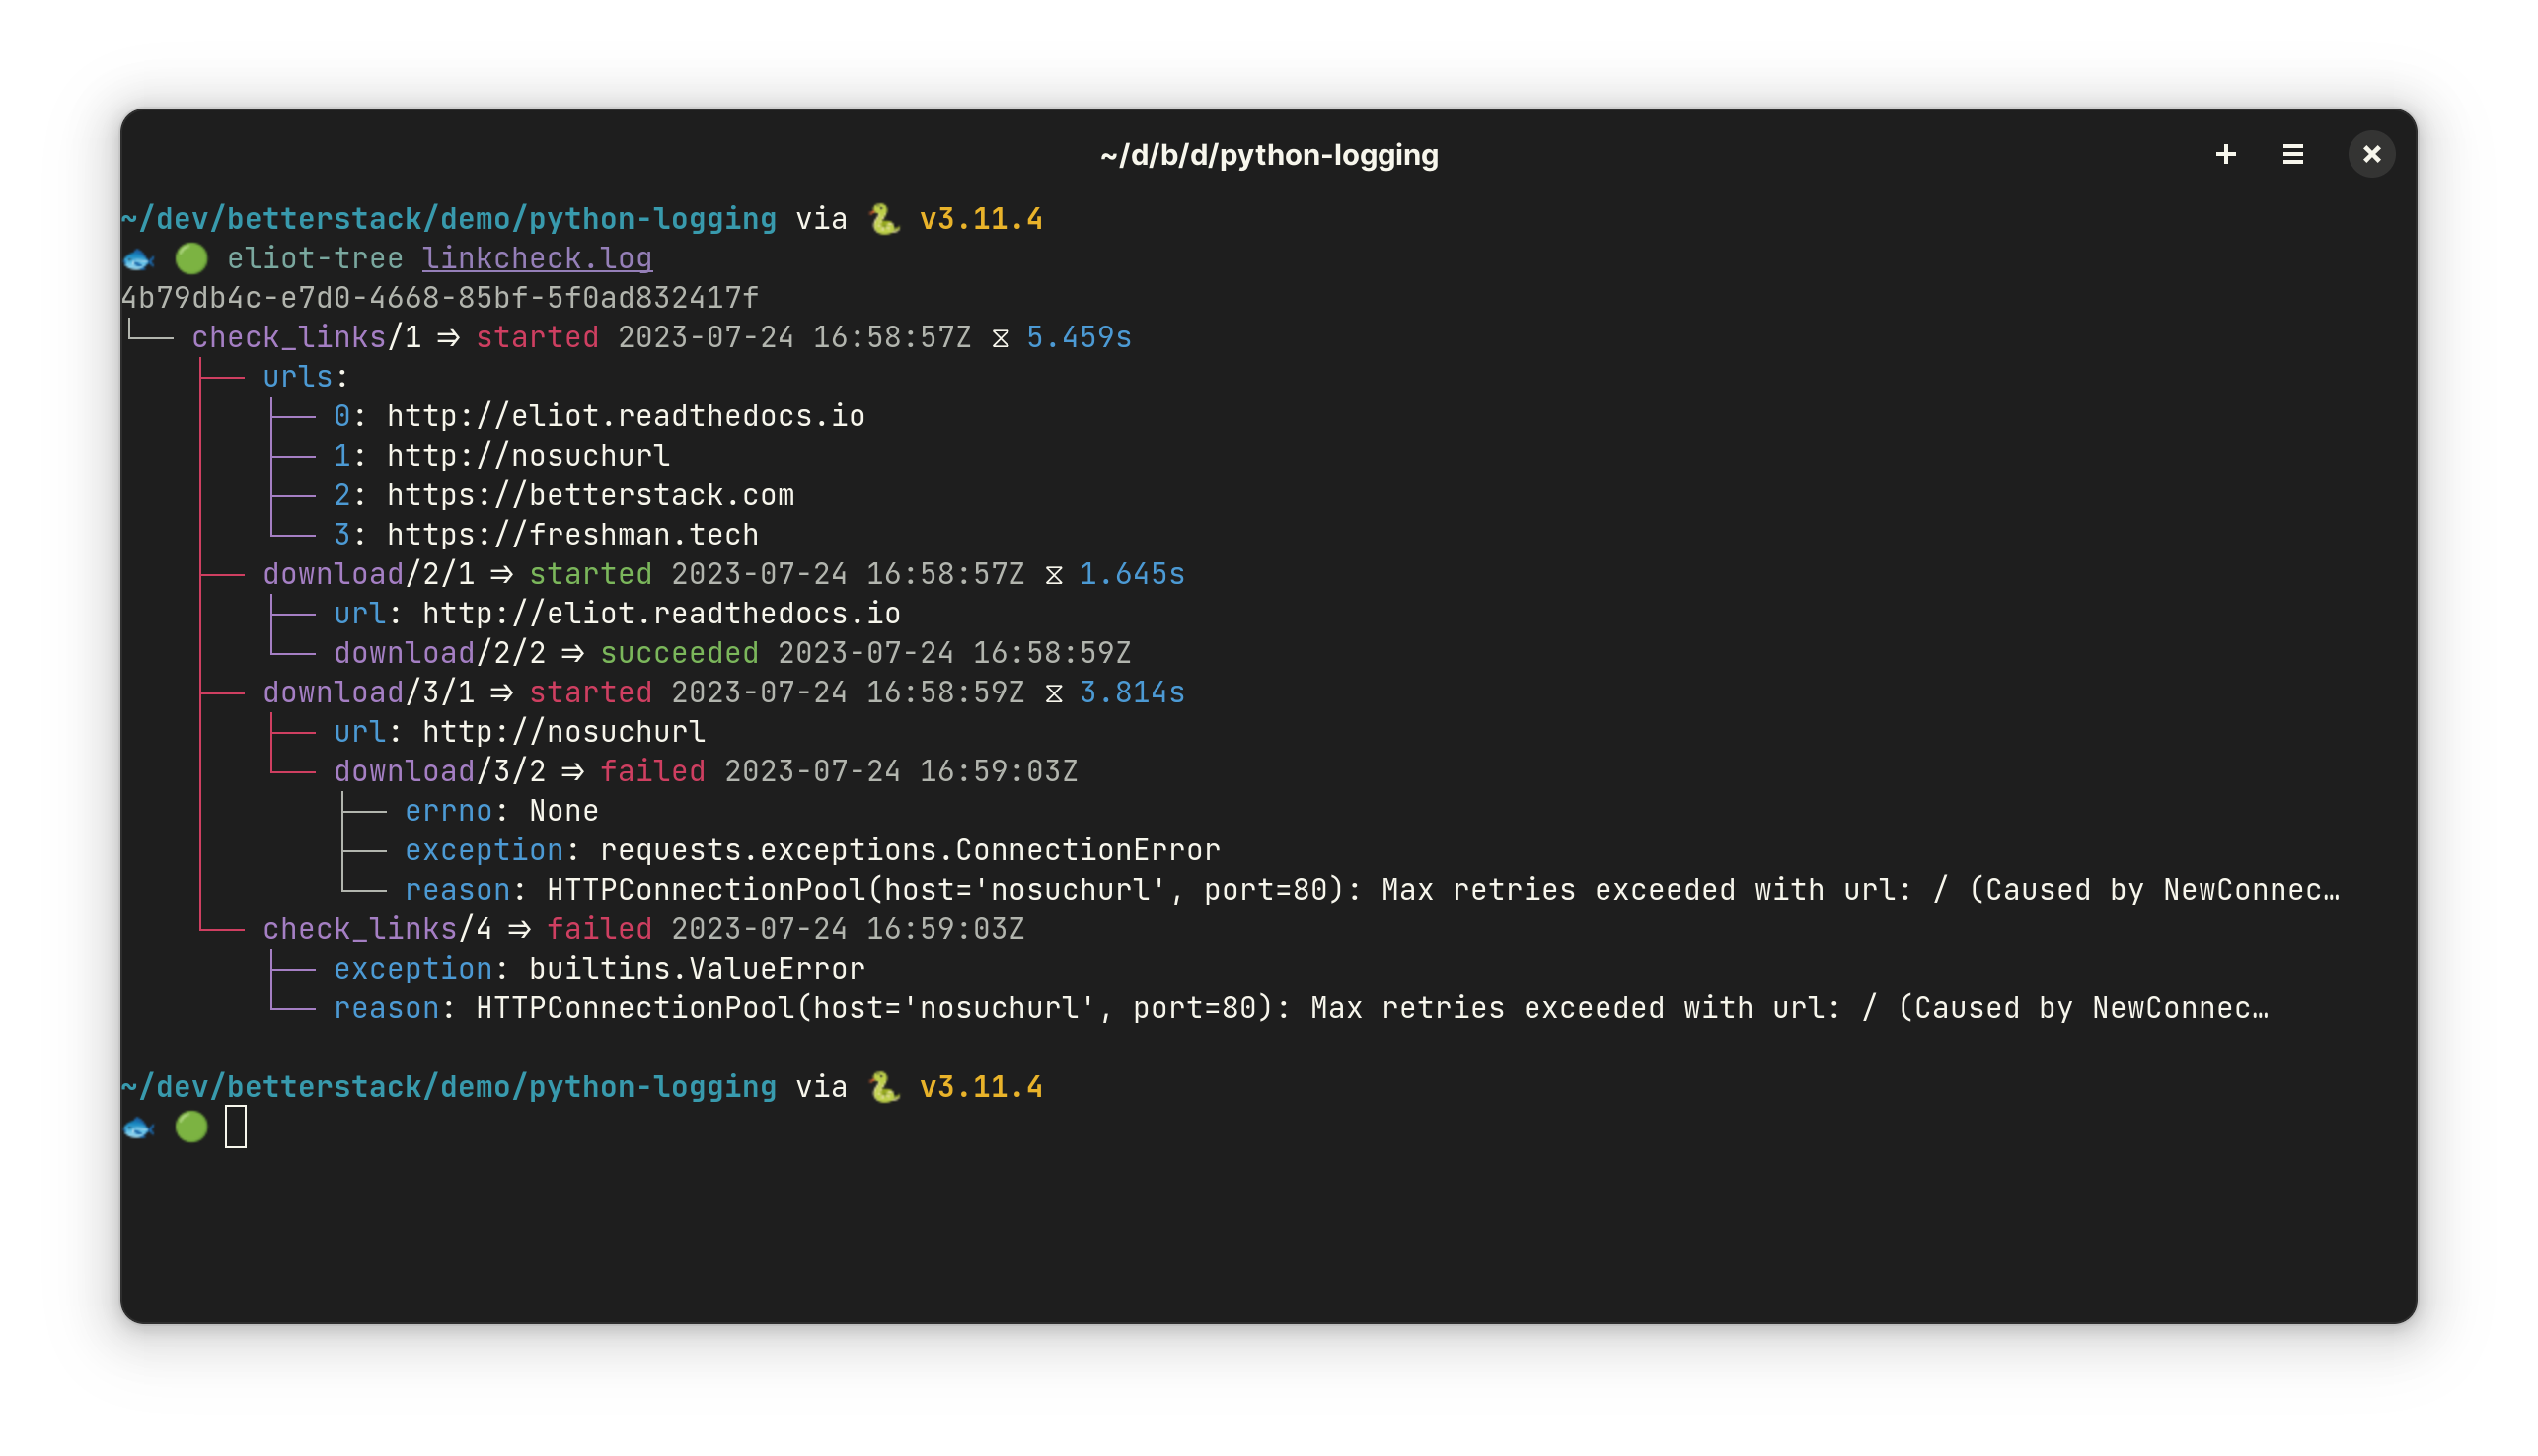
Task: Click the green circle on bottom prompt
Action: pyautogui.click(x=191, y=1126)
